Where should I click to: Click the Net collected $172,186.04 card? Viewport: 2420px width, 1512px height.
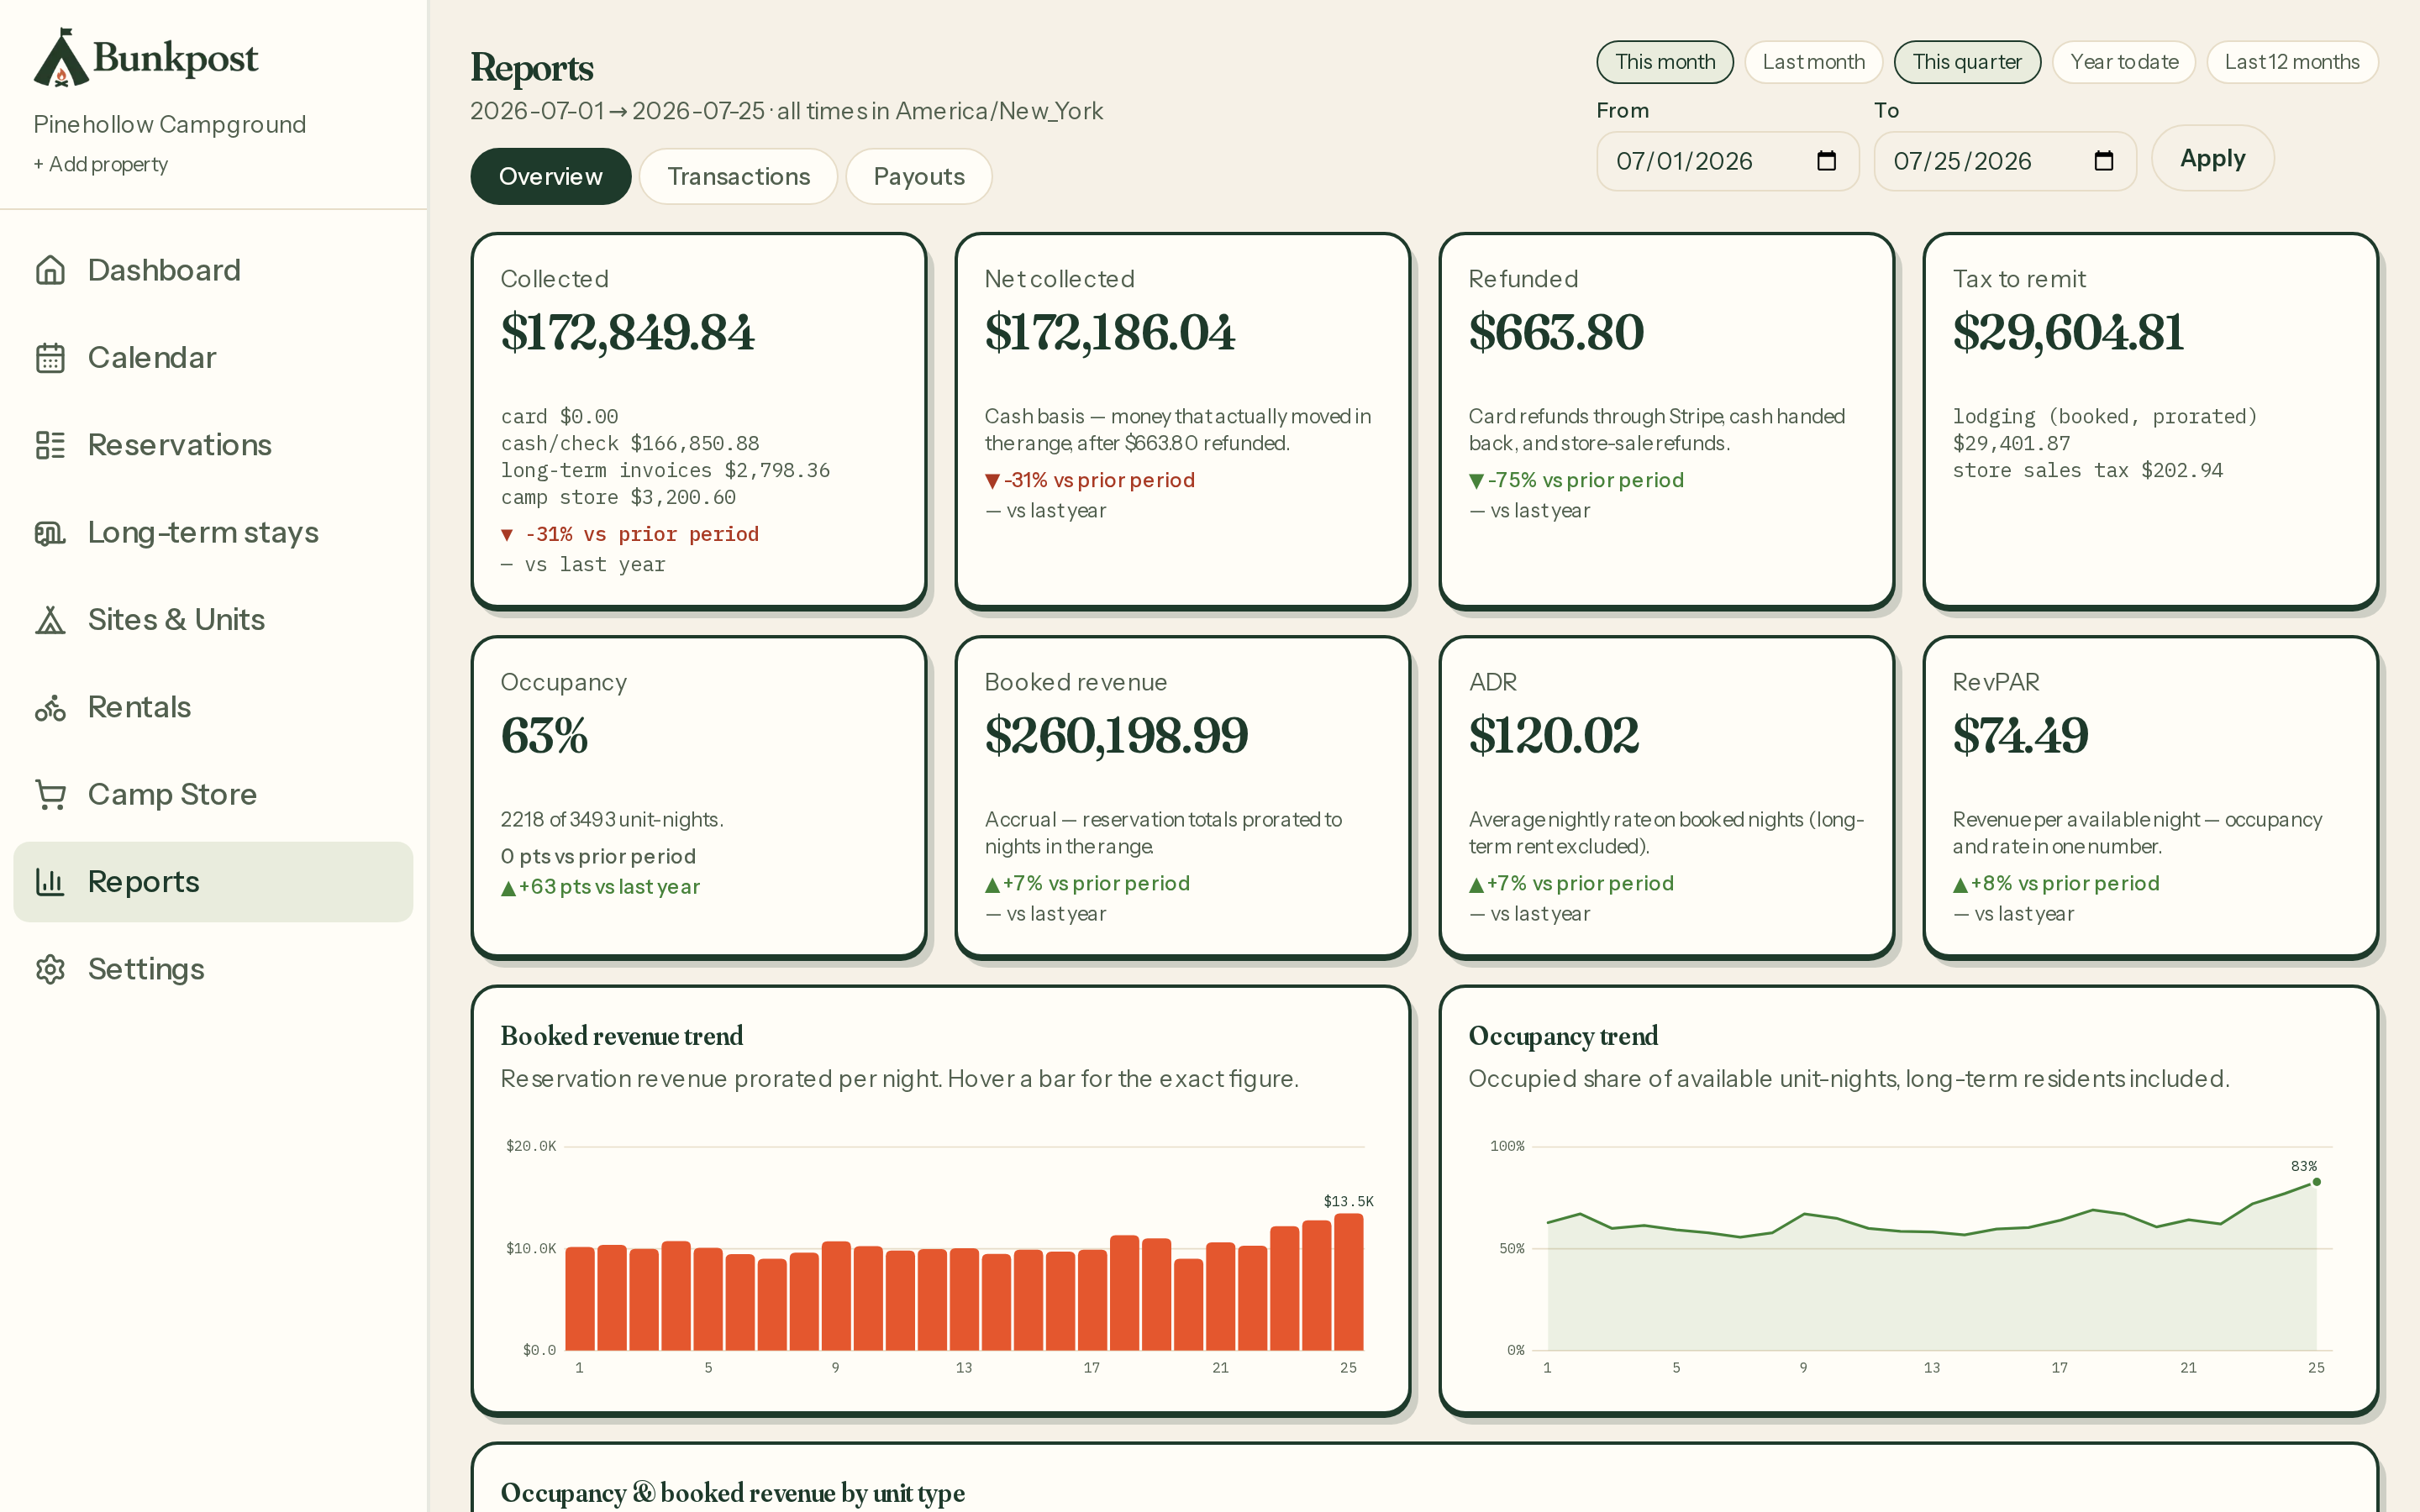(x=1182, y=421)
